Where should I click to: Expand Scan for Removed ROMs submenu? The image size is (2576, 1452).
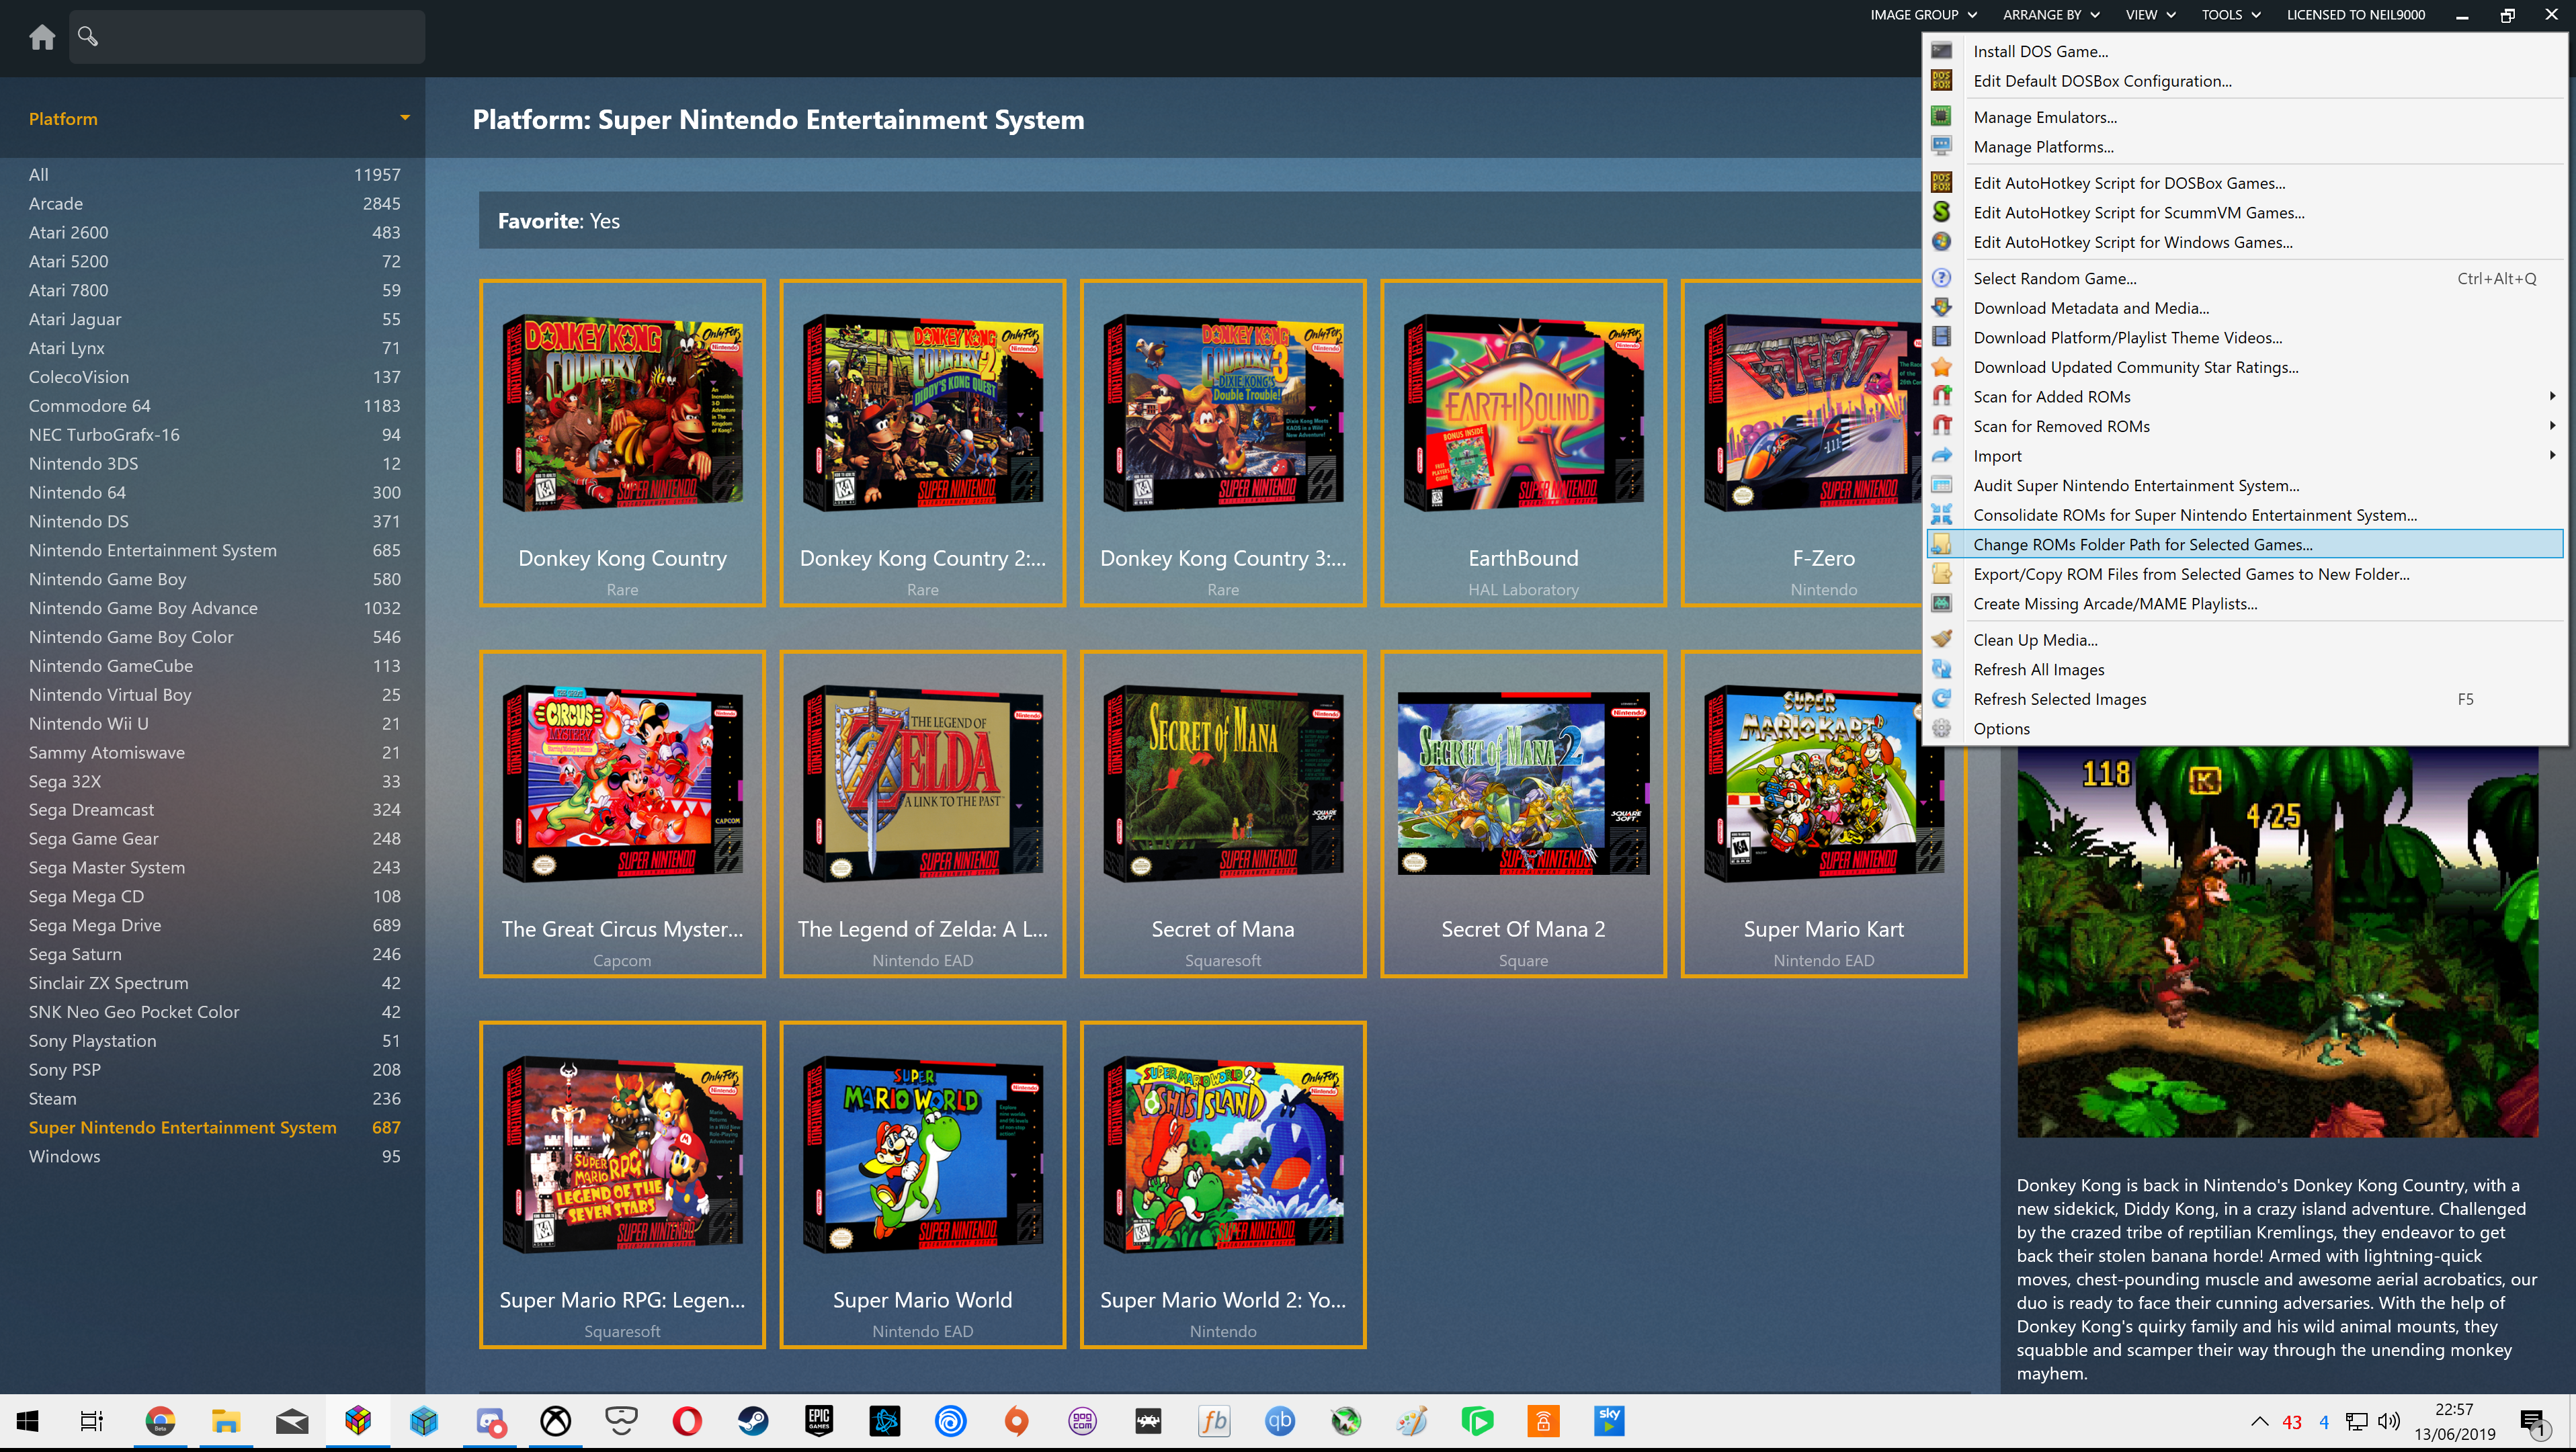2552,426
